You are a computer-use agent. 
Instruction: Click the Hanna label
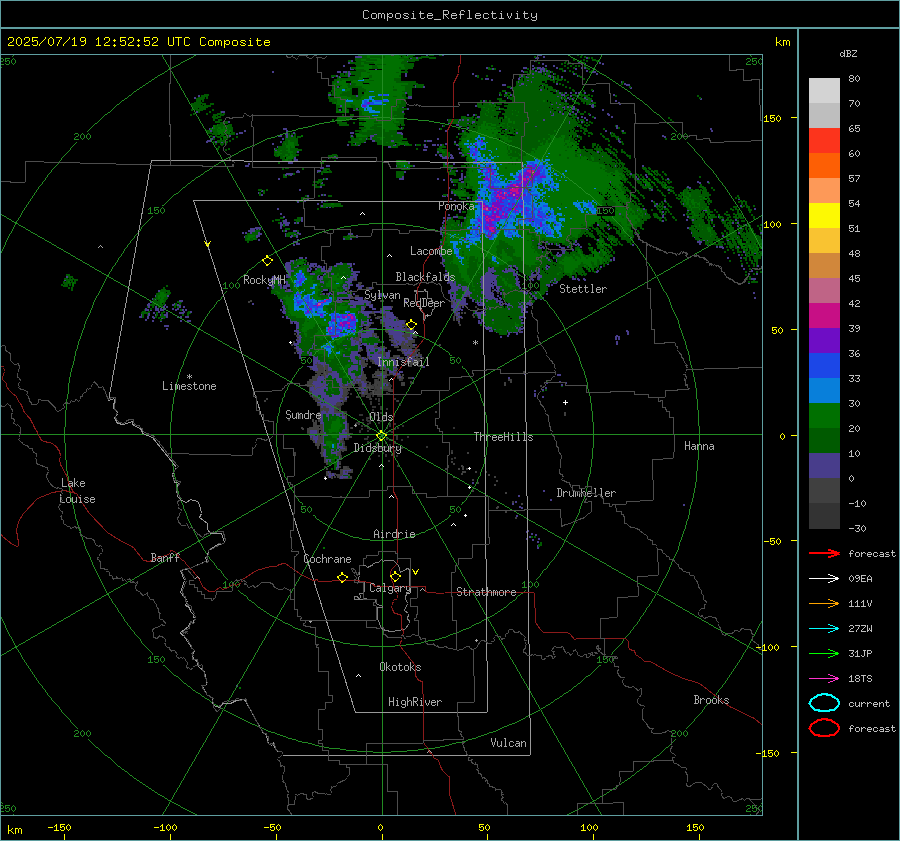[699, 446]
